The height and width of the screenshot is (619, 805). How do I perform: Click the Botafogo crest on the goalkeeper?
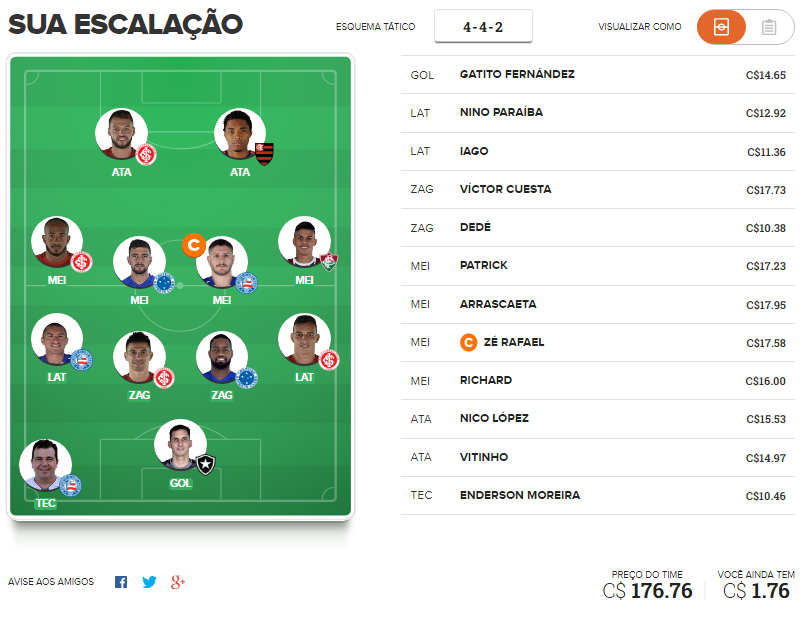coord(206,465)
